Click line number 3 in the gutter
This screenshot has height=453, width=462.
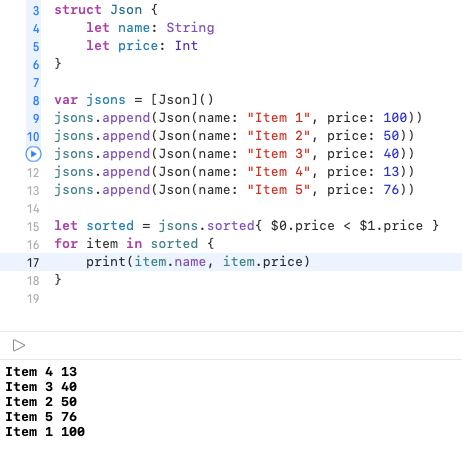[36, 11]
